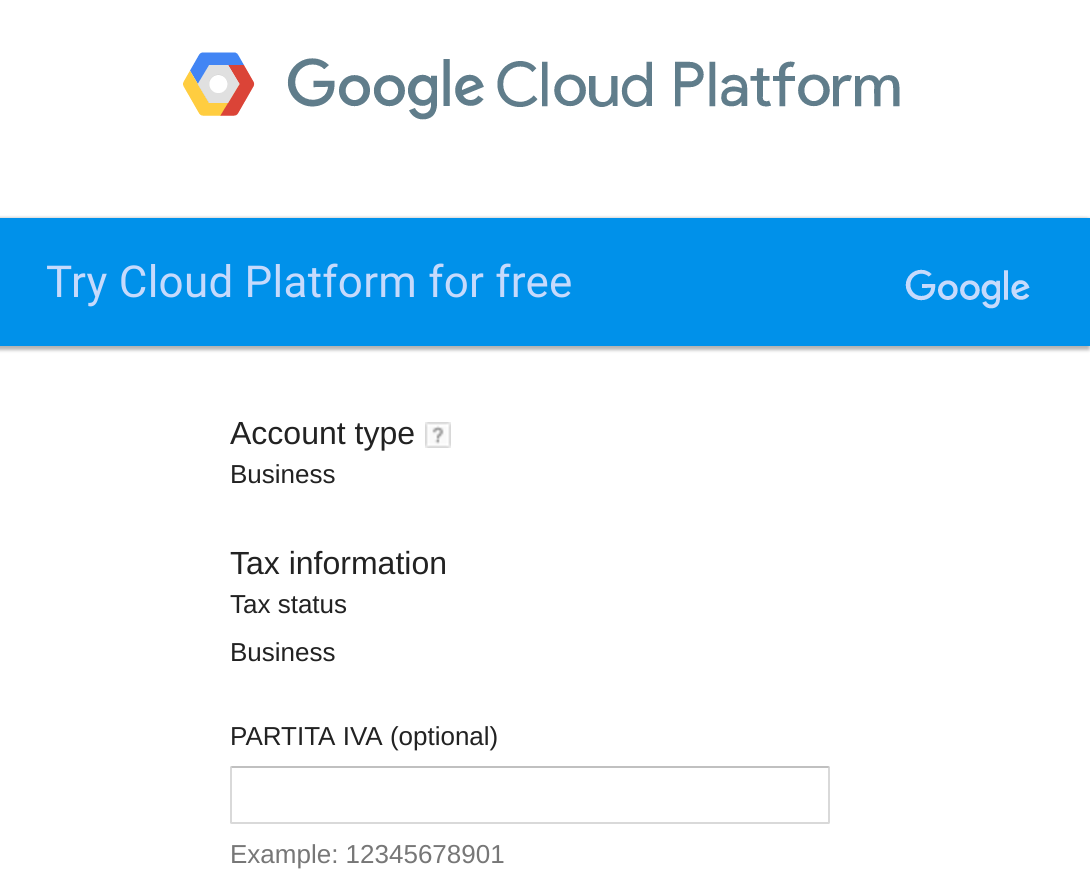Select the question mark icon beside Account type
Screen dimensions: 1090x896
point(438,434)
